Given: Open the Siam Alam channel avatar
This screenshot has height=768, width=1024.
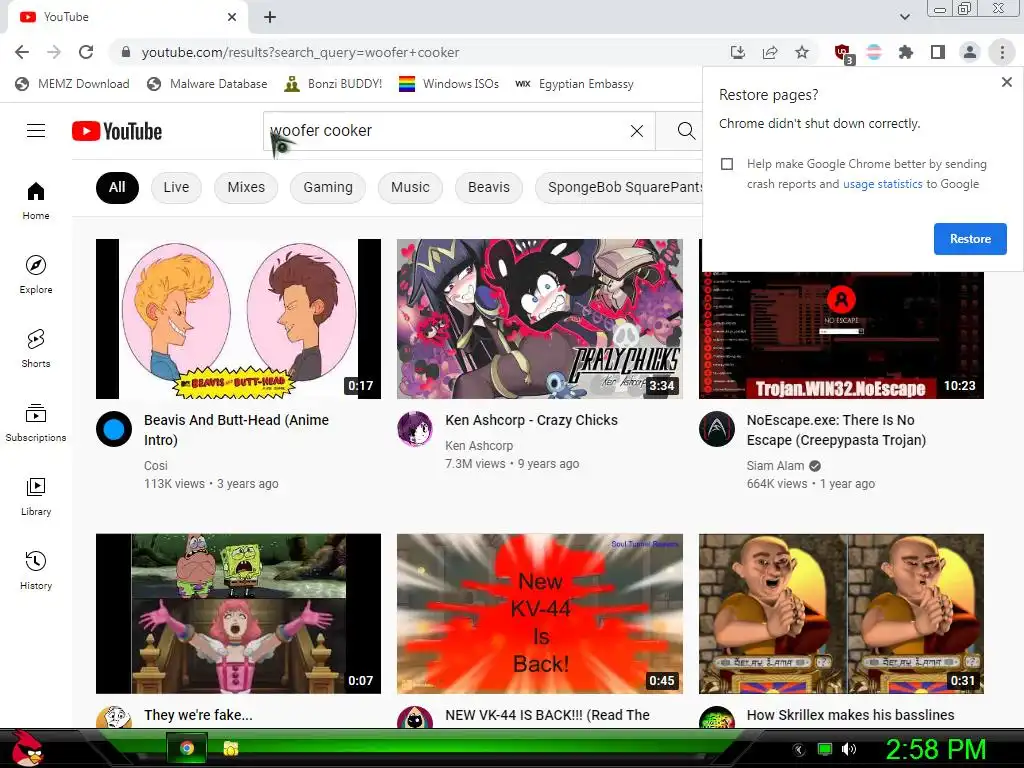Looking at the screenshot, I should [x=716, y=429].
